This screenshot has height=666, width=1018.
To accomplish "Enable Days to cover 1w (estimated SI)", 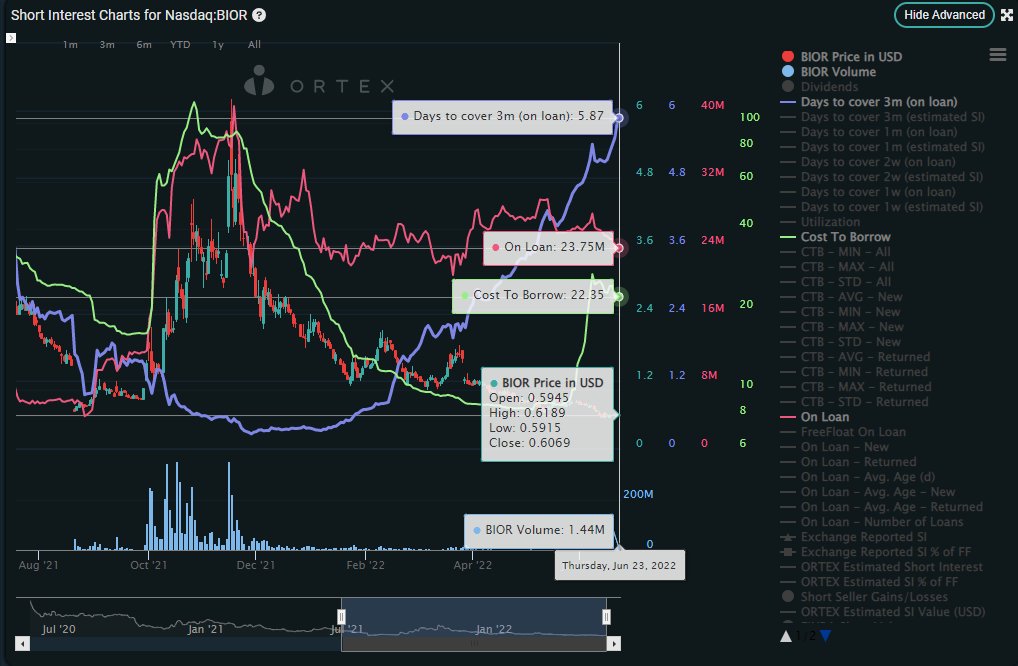I will coord(882,207).
